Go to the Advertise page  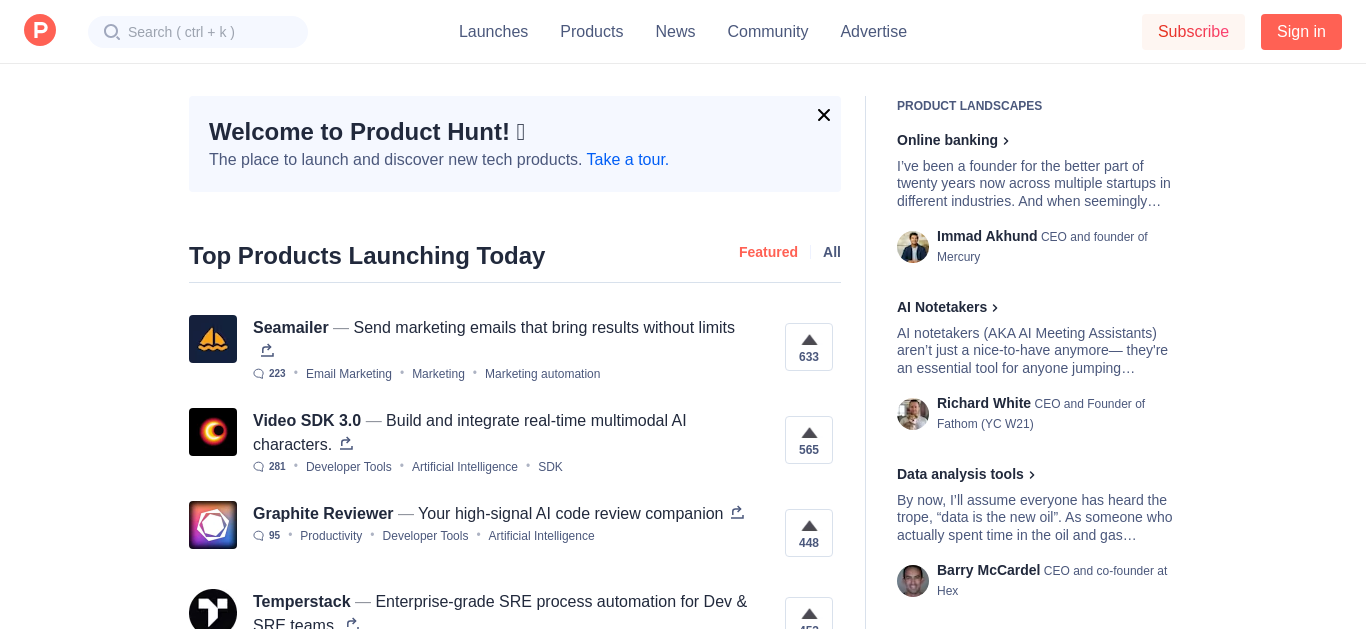pyautogui.click(x=874, y=32)
